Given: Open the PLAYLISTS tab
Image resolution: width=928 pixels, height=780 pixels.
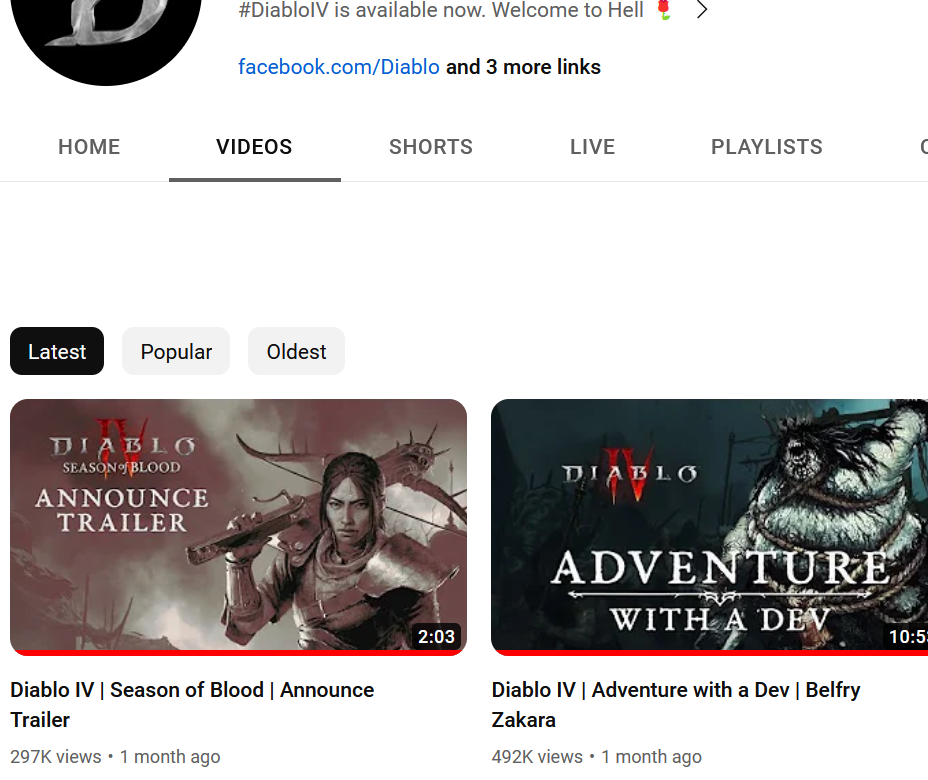Looking at the screenshot, I should [x=766, y=147].
